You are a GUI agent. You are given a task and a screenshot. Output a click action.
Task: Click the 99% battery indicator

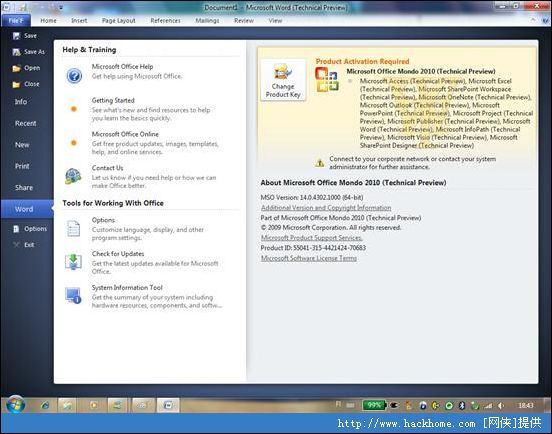tap(375, 405)
